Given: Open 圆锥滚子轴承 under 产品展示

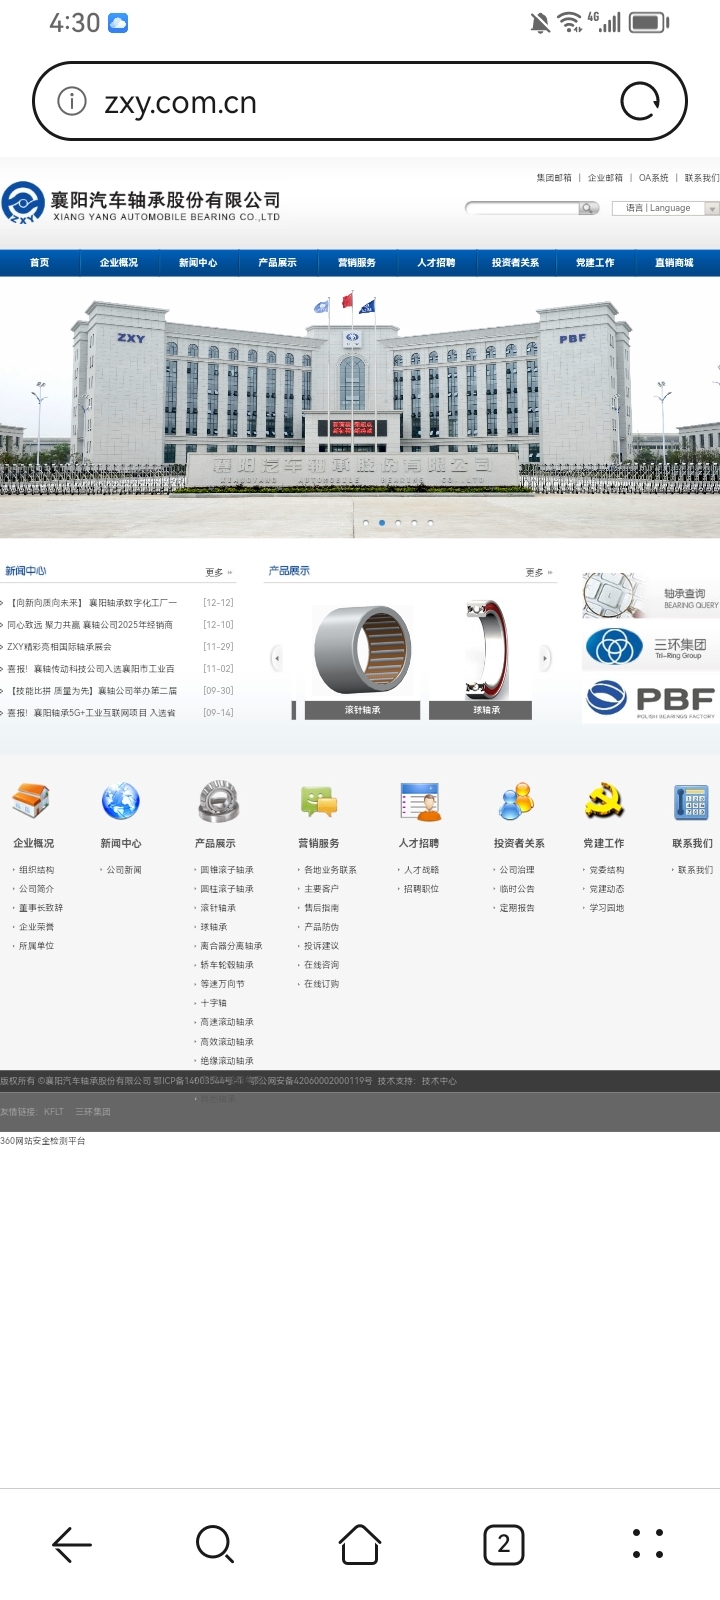Looking at the screenshot, I should coord(227,870).
